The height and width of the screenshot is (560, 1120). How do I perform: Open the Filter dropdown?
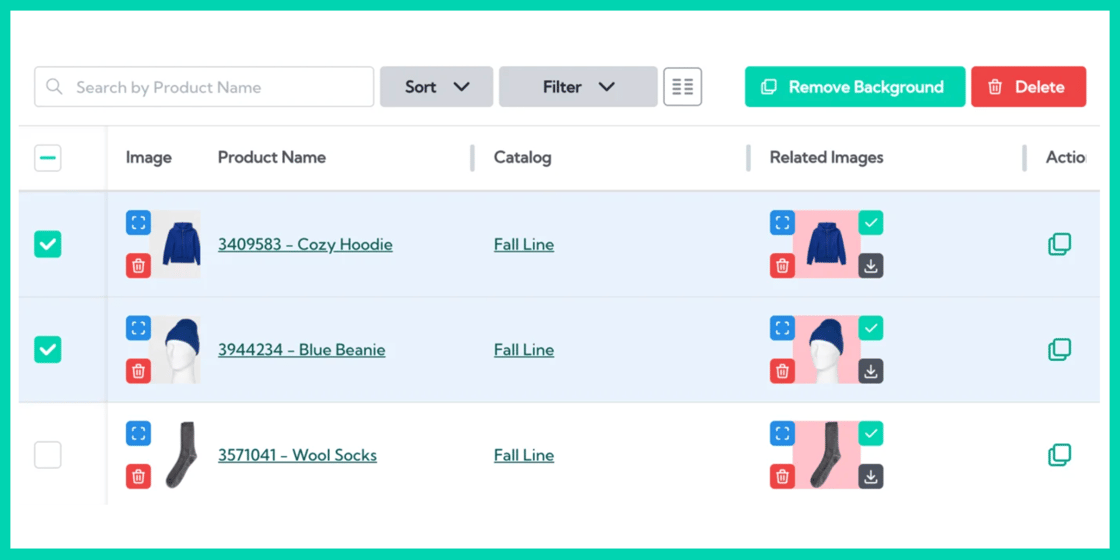(x=578, y=87)
